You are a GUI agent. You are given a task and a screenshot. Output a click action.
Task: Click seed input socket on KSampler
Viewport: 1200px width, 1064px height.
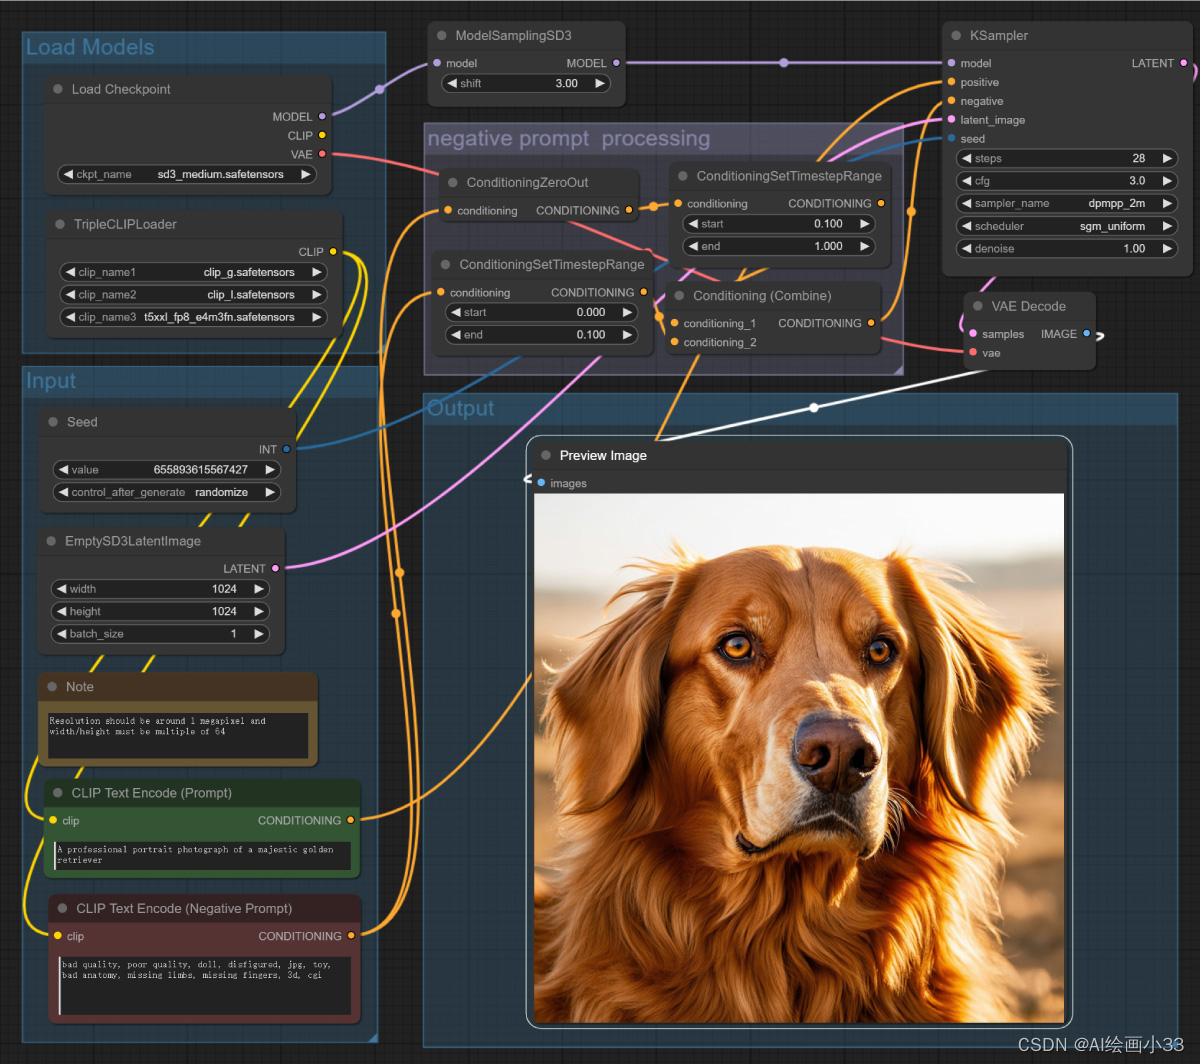point(951,139)
